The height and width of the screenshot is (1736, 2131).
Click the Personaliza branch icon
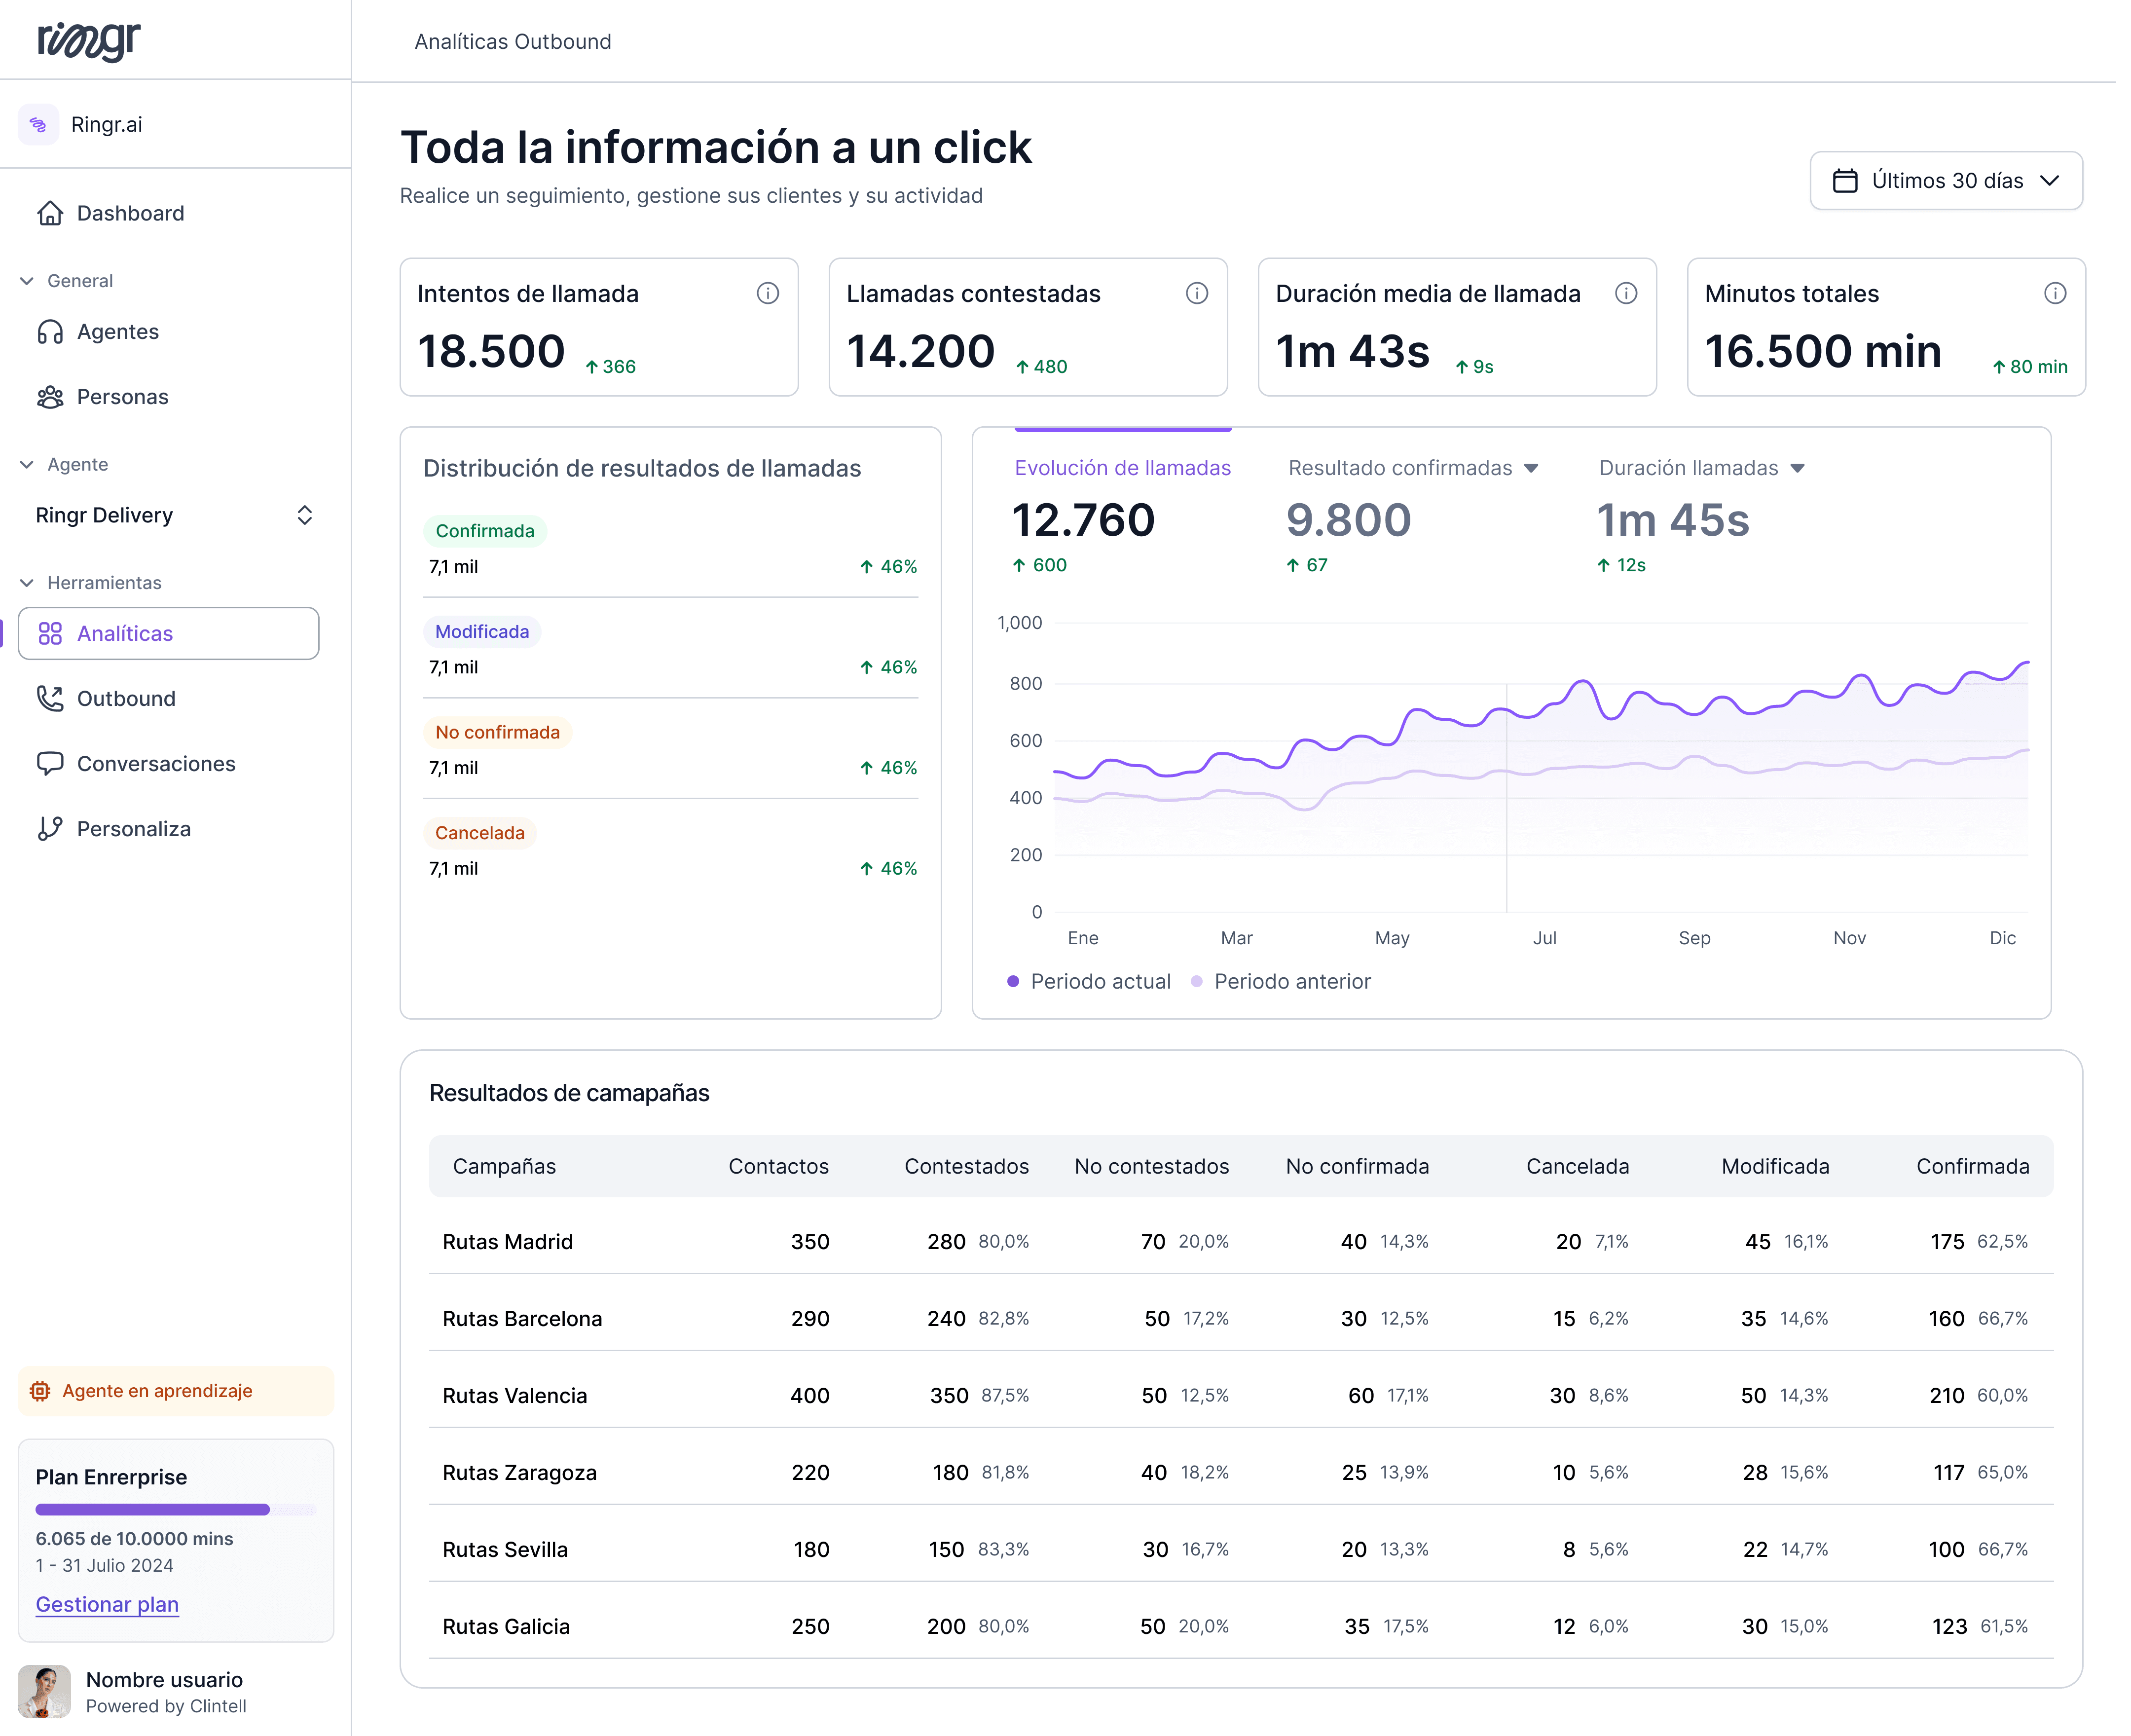click(50, 829)
